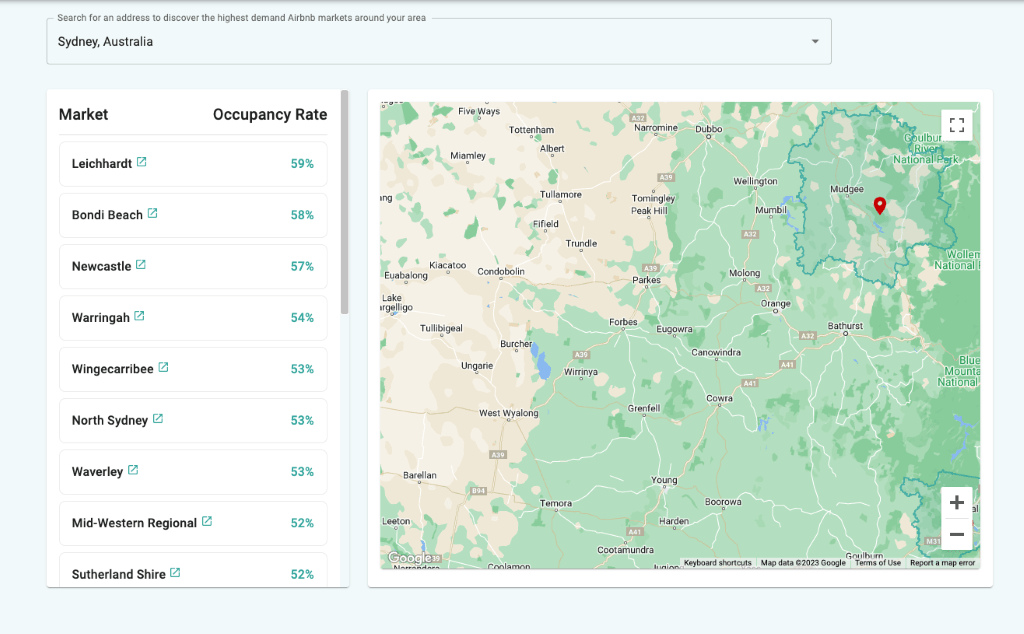Zoom in on the map

click(956, 502)
